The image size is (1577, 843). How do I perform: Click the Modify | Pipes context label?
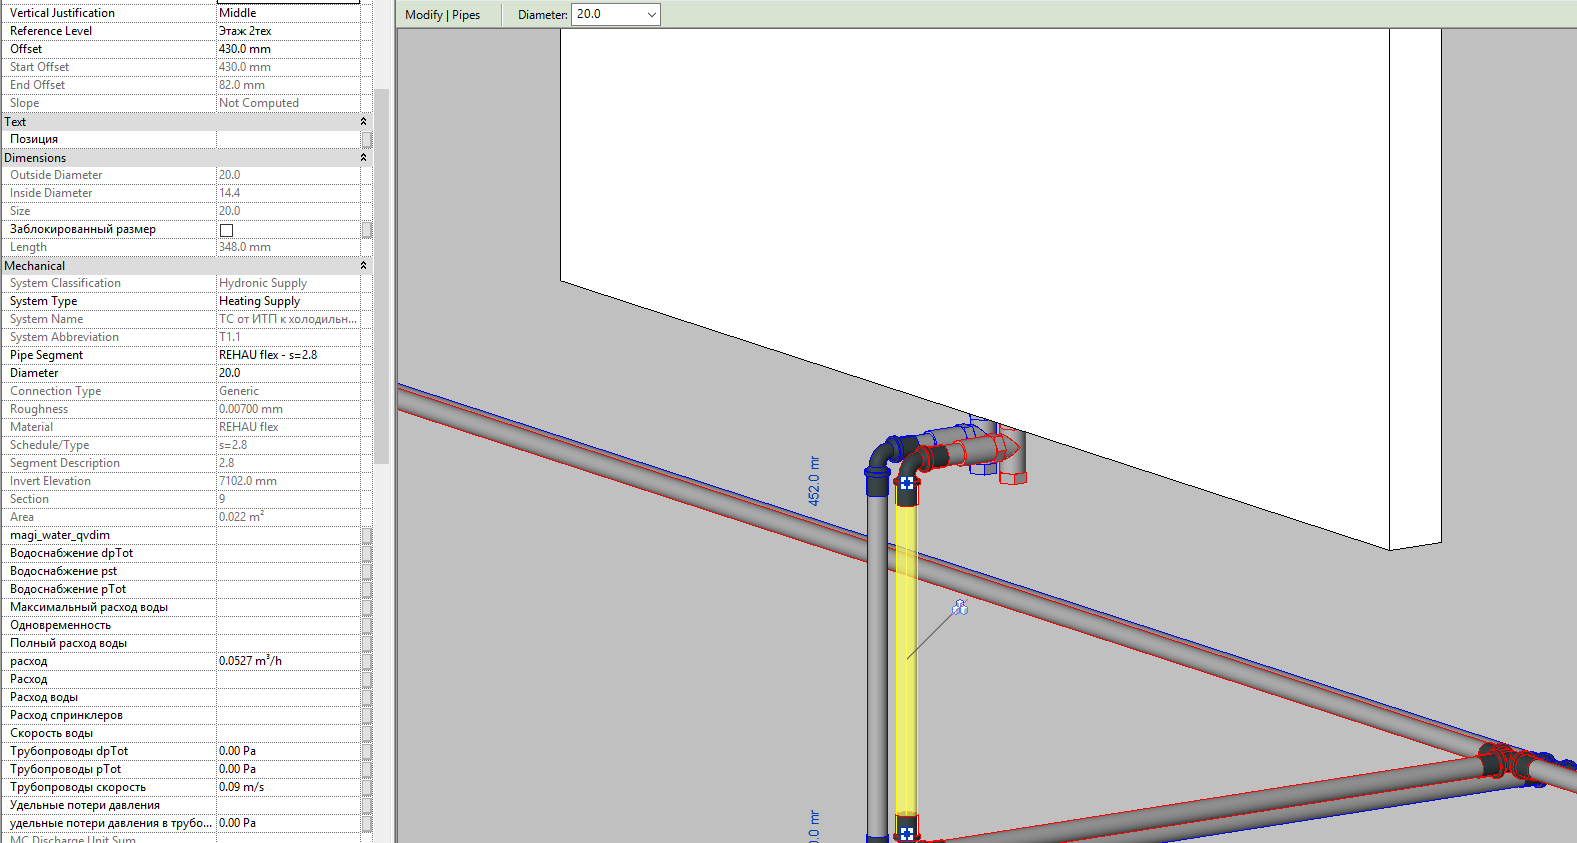coord(442,15)
